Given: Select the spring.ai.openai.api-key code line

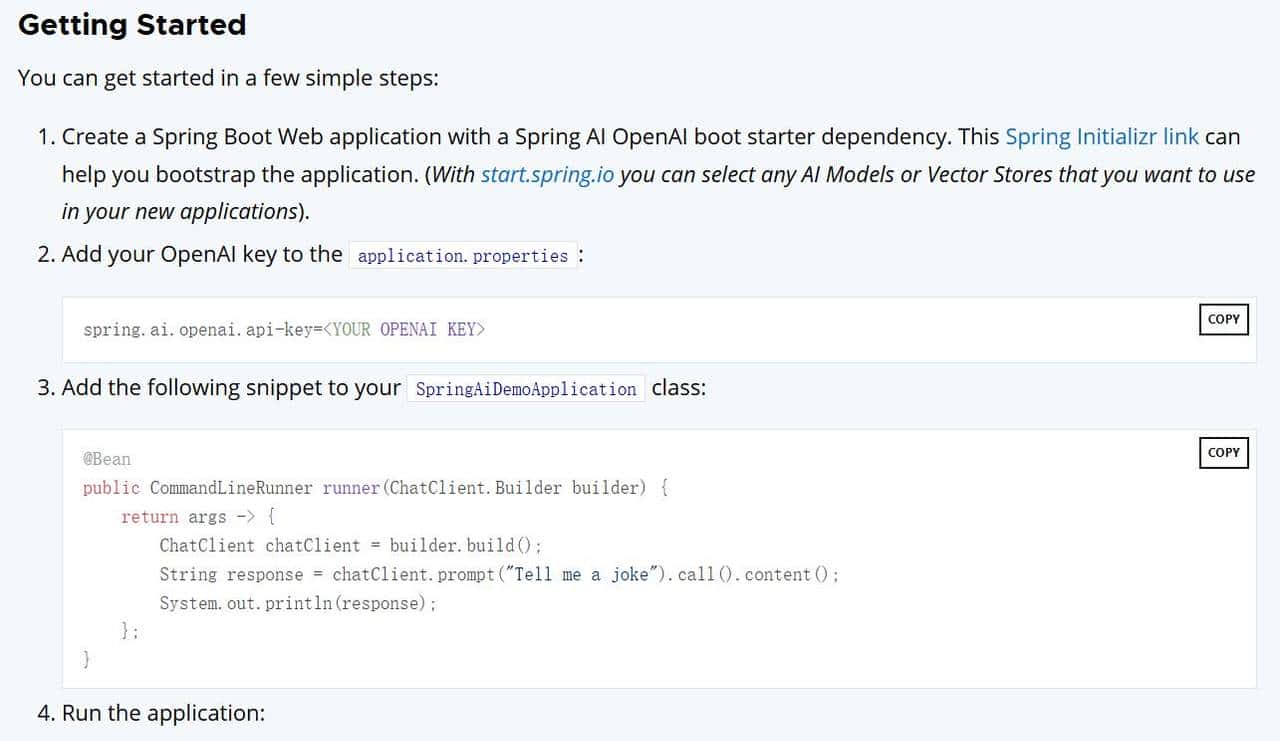Looking at the screenshot, I should point(284,329).
